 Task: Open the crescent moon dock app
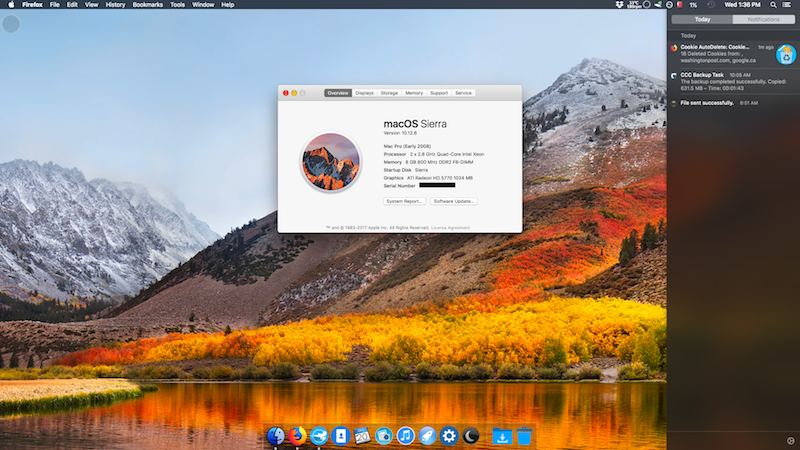[471, 436]
